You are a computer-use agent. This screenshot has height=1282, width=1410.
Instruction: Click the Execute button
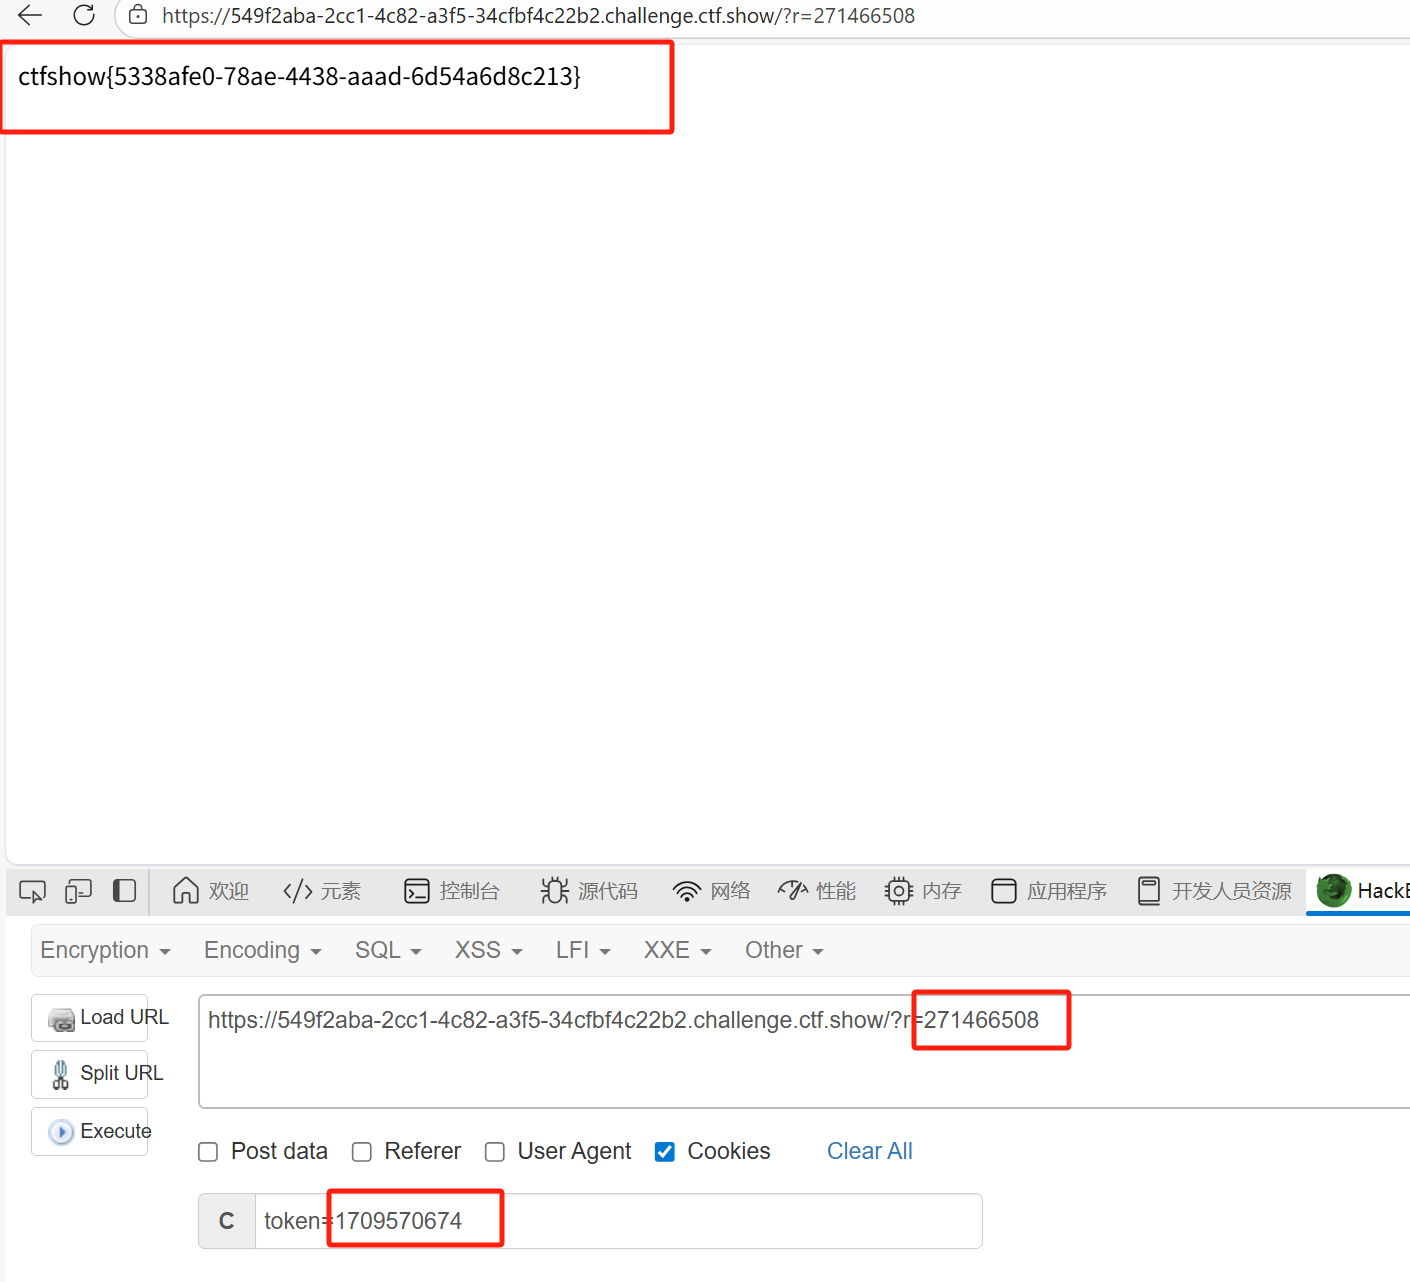tap(90, 1131)
